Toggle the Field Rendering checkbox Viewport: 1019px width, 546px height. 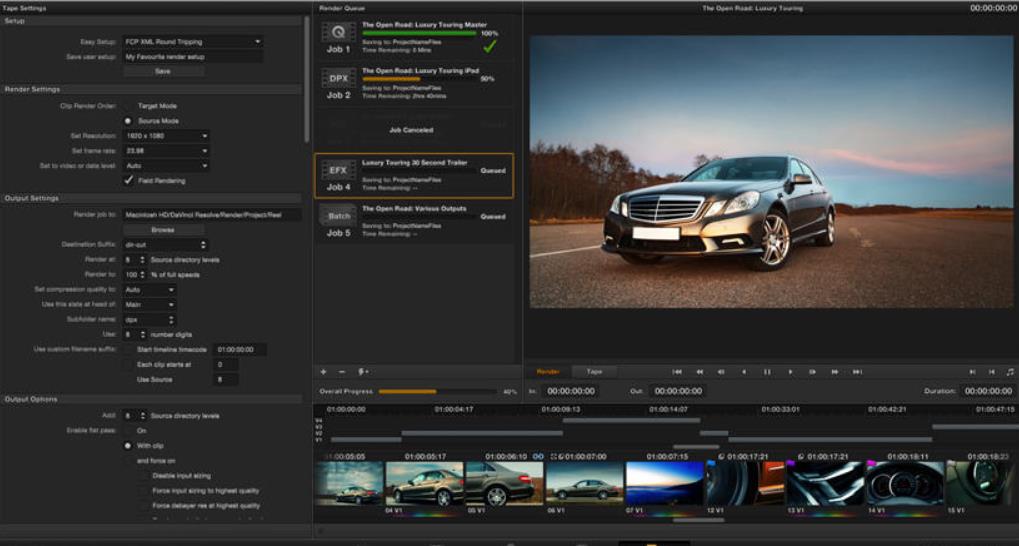point(128,180)
